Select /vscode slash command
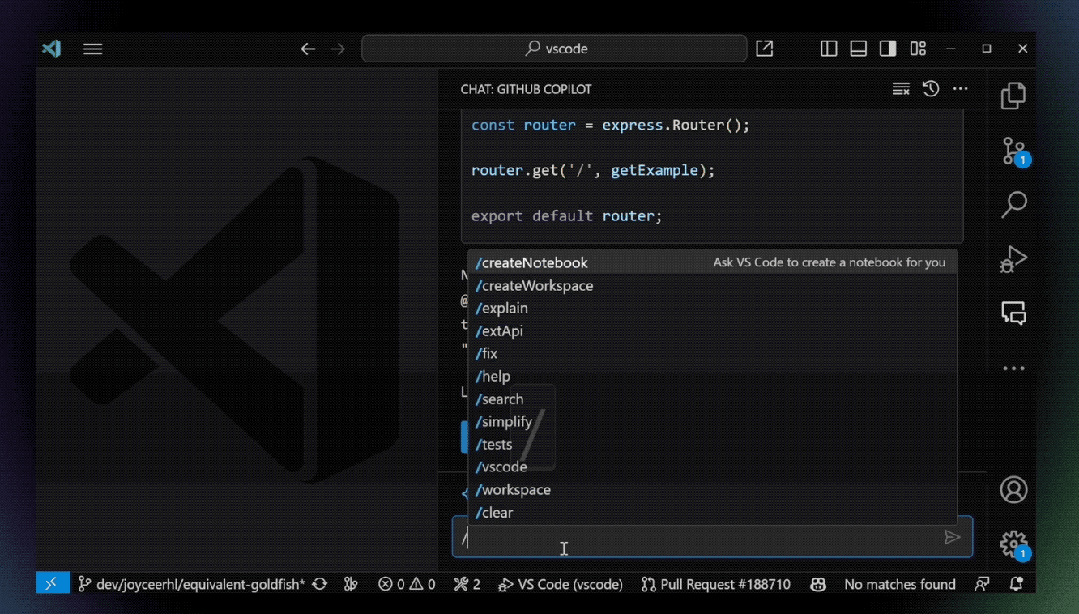1079x614 pixels. coord(712,467)
